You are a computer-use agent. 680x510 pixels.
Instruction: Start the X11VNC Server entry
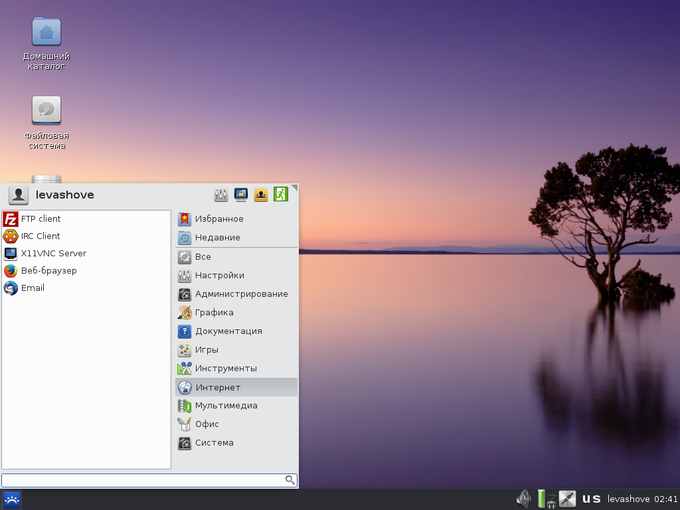(x=86, y=253)
